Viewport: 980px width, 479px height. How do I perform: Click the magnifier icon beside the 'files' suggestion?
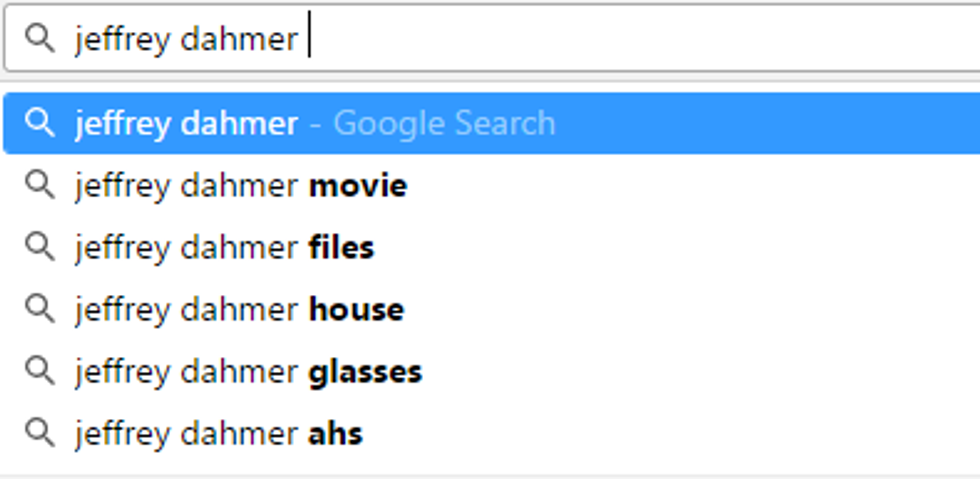tap(39, 247)
